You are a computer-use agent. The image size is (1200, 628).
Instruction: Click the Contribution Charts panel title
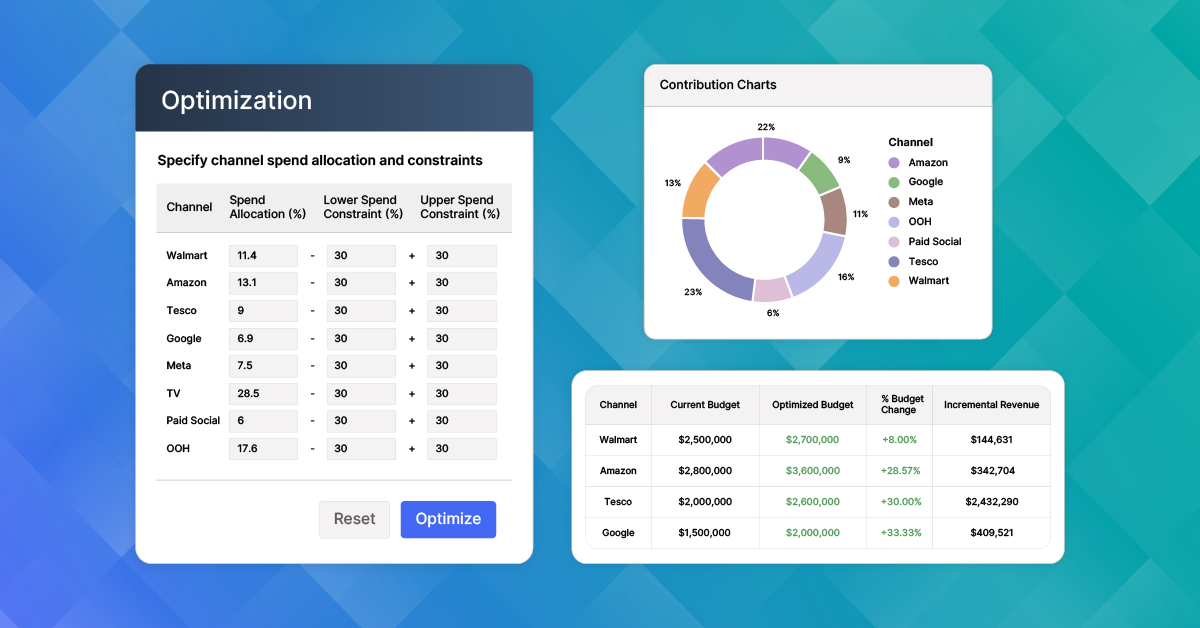click(x=718, y=85)
